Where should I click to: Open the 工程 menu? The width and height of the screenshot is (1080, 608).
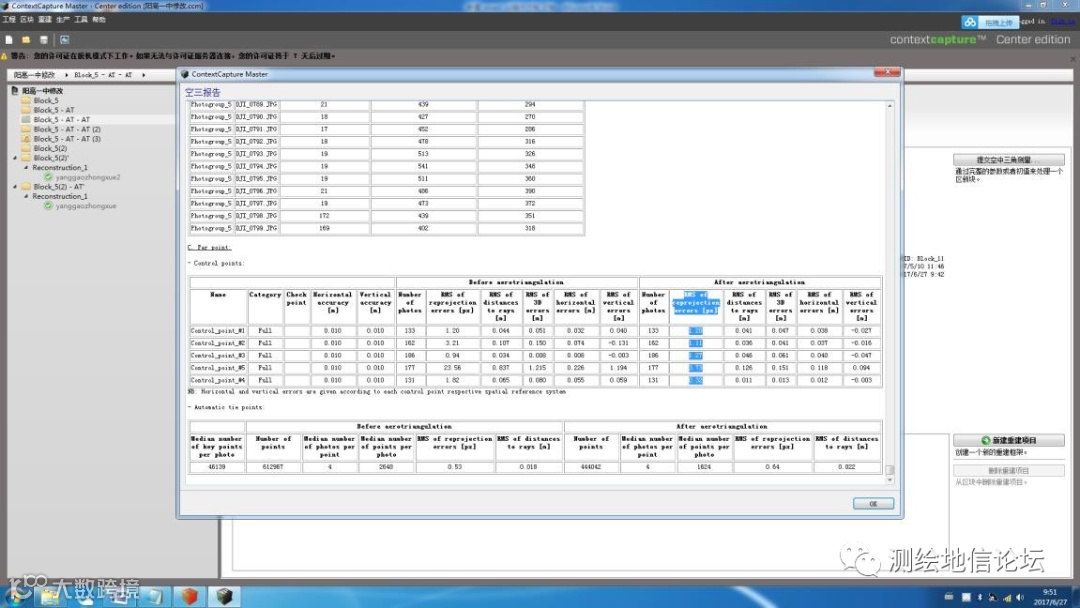(9, 20)
